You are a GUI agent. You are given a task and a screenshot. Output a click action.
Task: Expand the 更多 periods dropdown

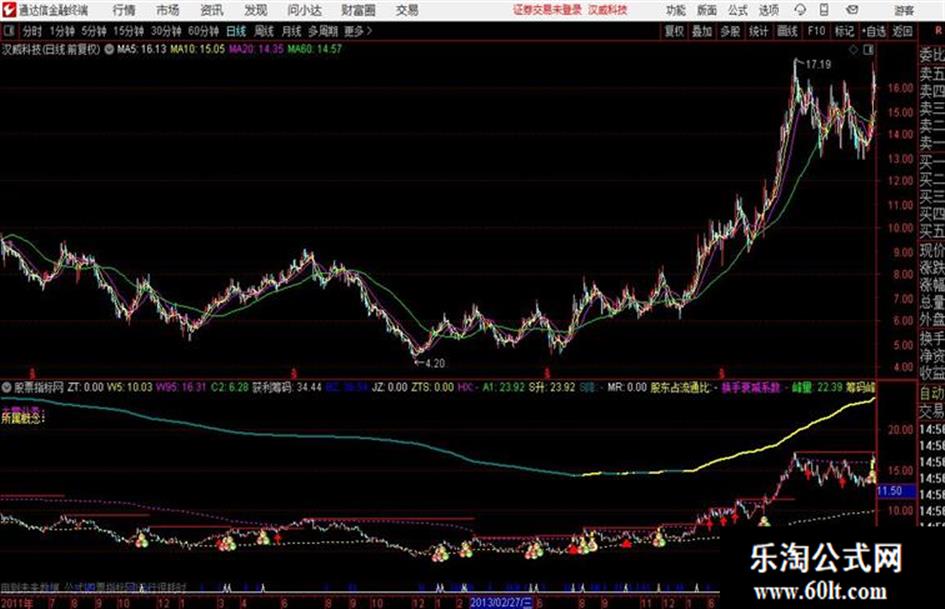(x=358, y=31)
